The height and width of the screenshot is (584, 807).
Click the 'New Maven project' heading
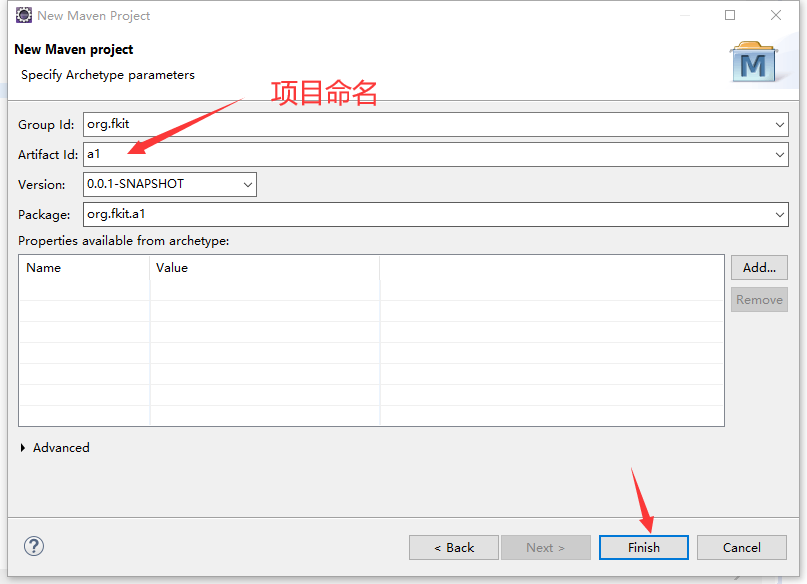click(74, 49)
